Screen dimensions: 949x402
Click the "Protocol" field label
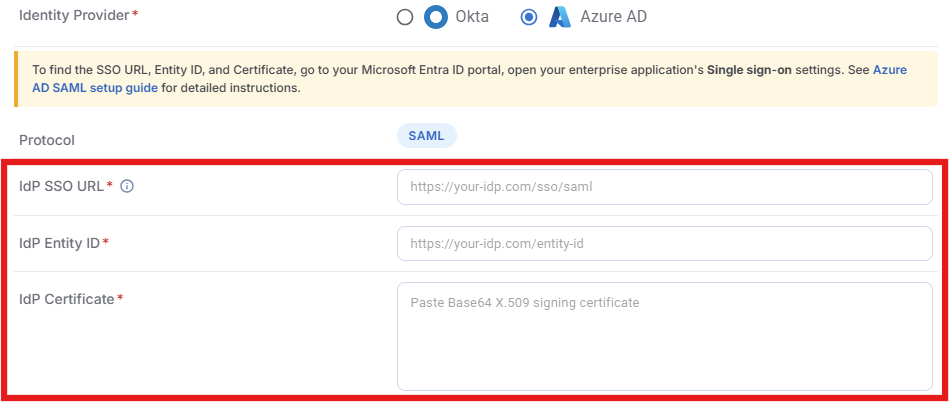click(47, 140)
